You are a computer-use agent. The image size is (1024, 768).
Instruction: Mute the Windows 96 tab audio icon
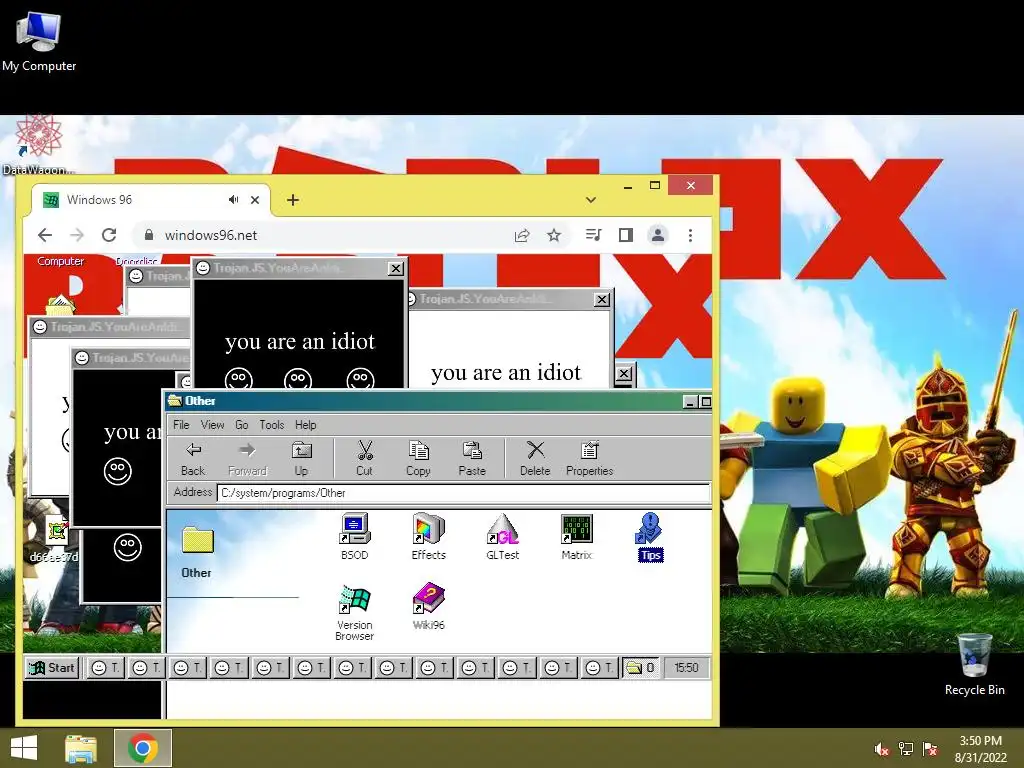tap(233, 200)
